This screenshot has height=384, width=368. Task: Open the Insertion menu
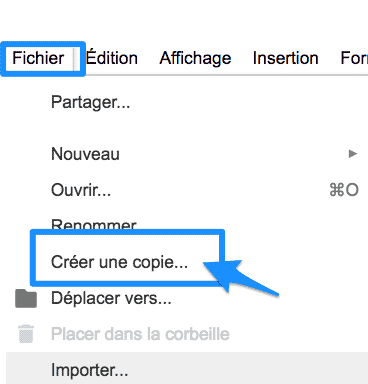(286, 58)
